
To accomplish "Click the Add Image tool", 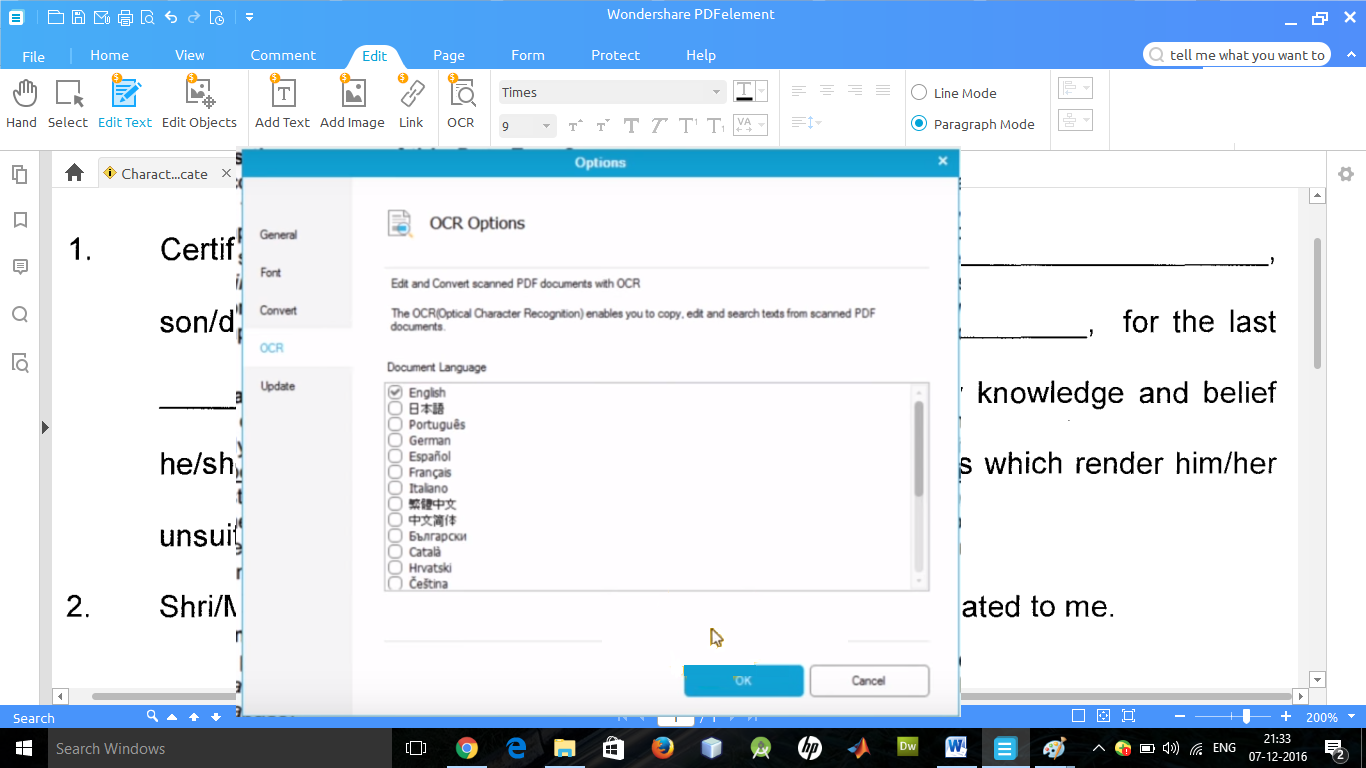I will 352,104.
